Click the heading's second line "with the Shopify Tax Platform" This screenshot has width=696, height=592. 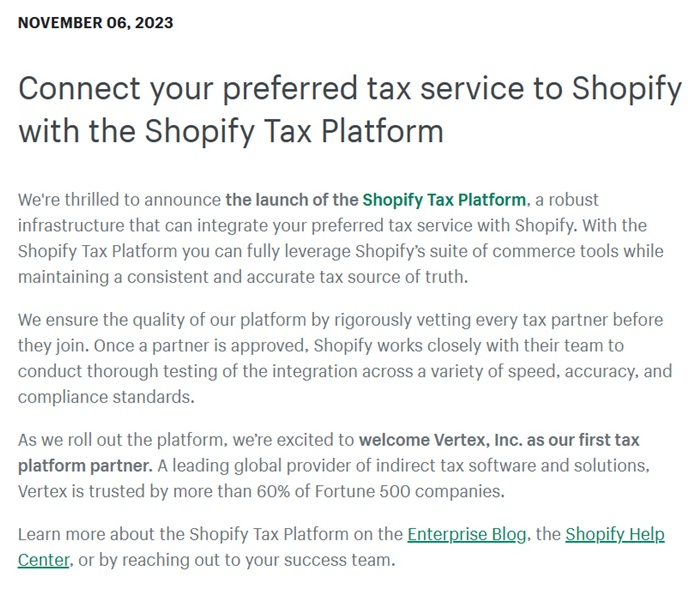pos(230,131)
